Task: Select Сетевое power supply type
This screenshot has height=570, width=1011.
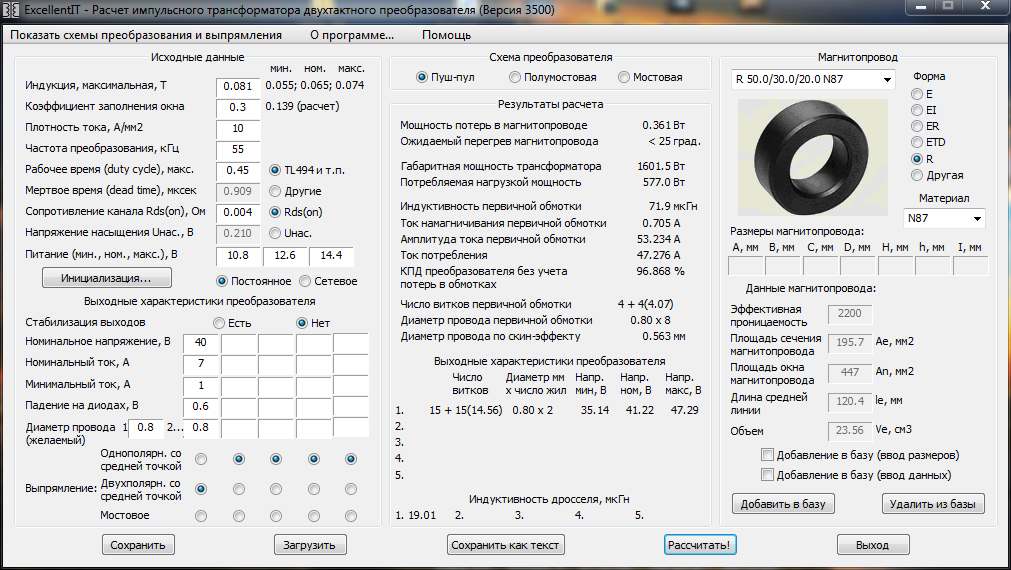Action: pyautogui.click(x=306, y=281)
